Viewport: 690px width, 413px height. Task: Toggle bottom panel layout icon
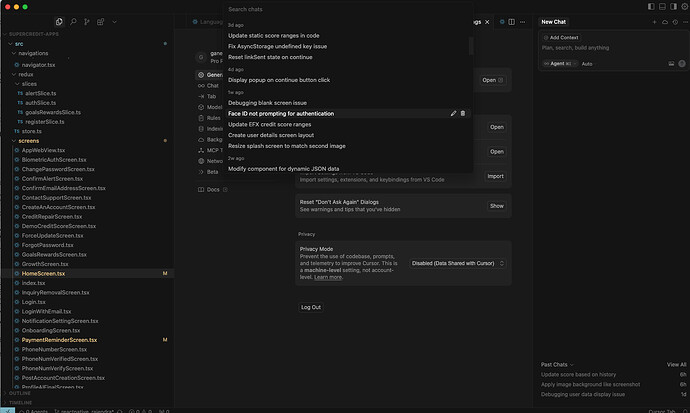click(662, 7)
